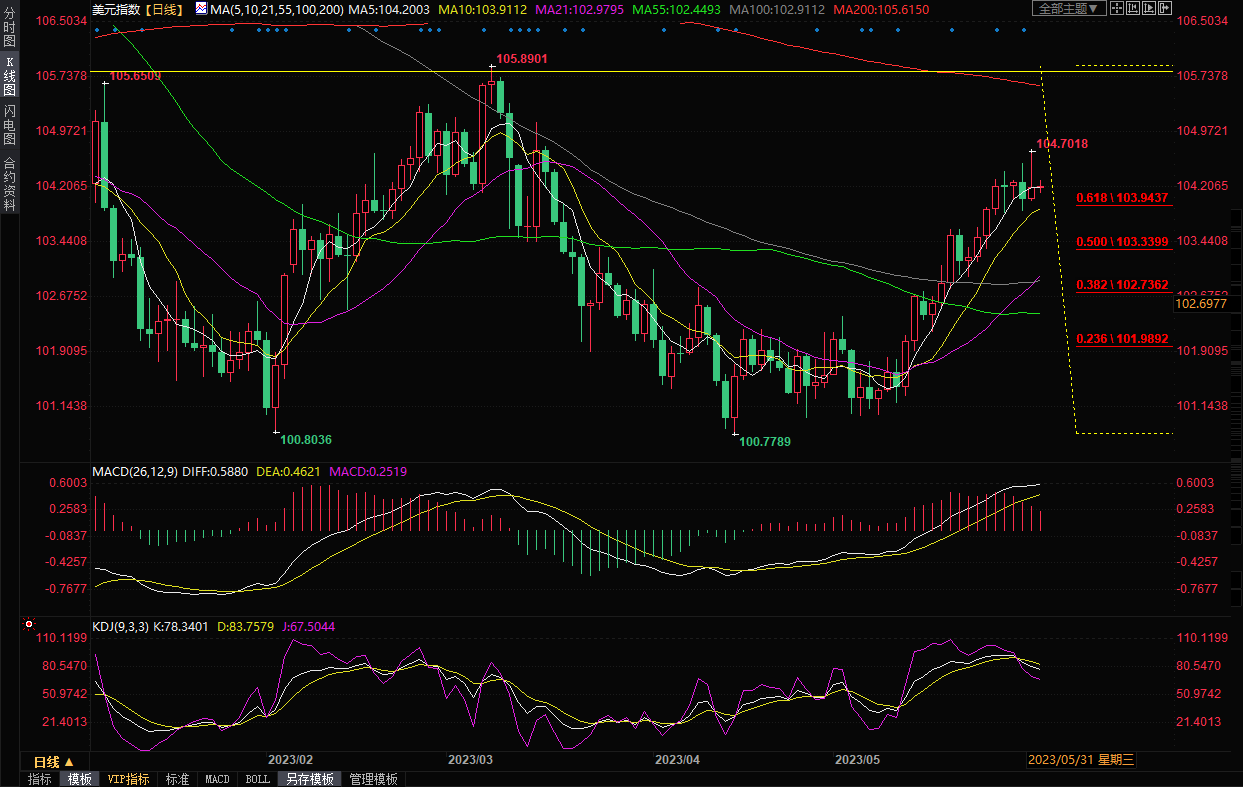Click the MA indicator chart icon
Image resolution: width=1243 pixels, height=787 pixels.
tap(201, 9)
